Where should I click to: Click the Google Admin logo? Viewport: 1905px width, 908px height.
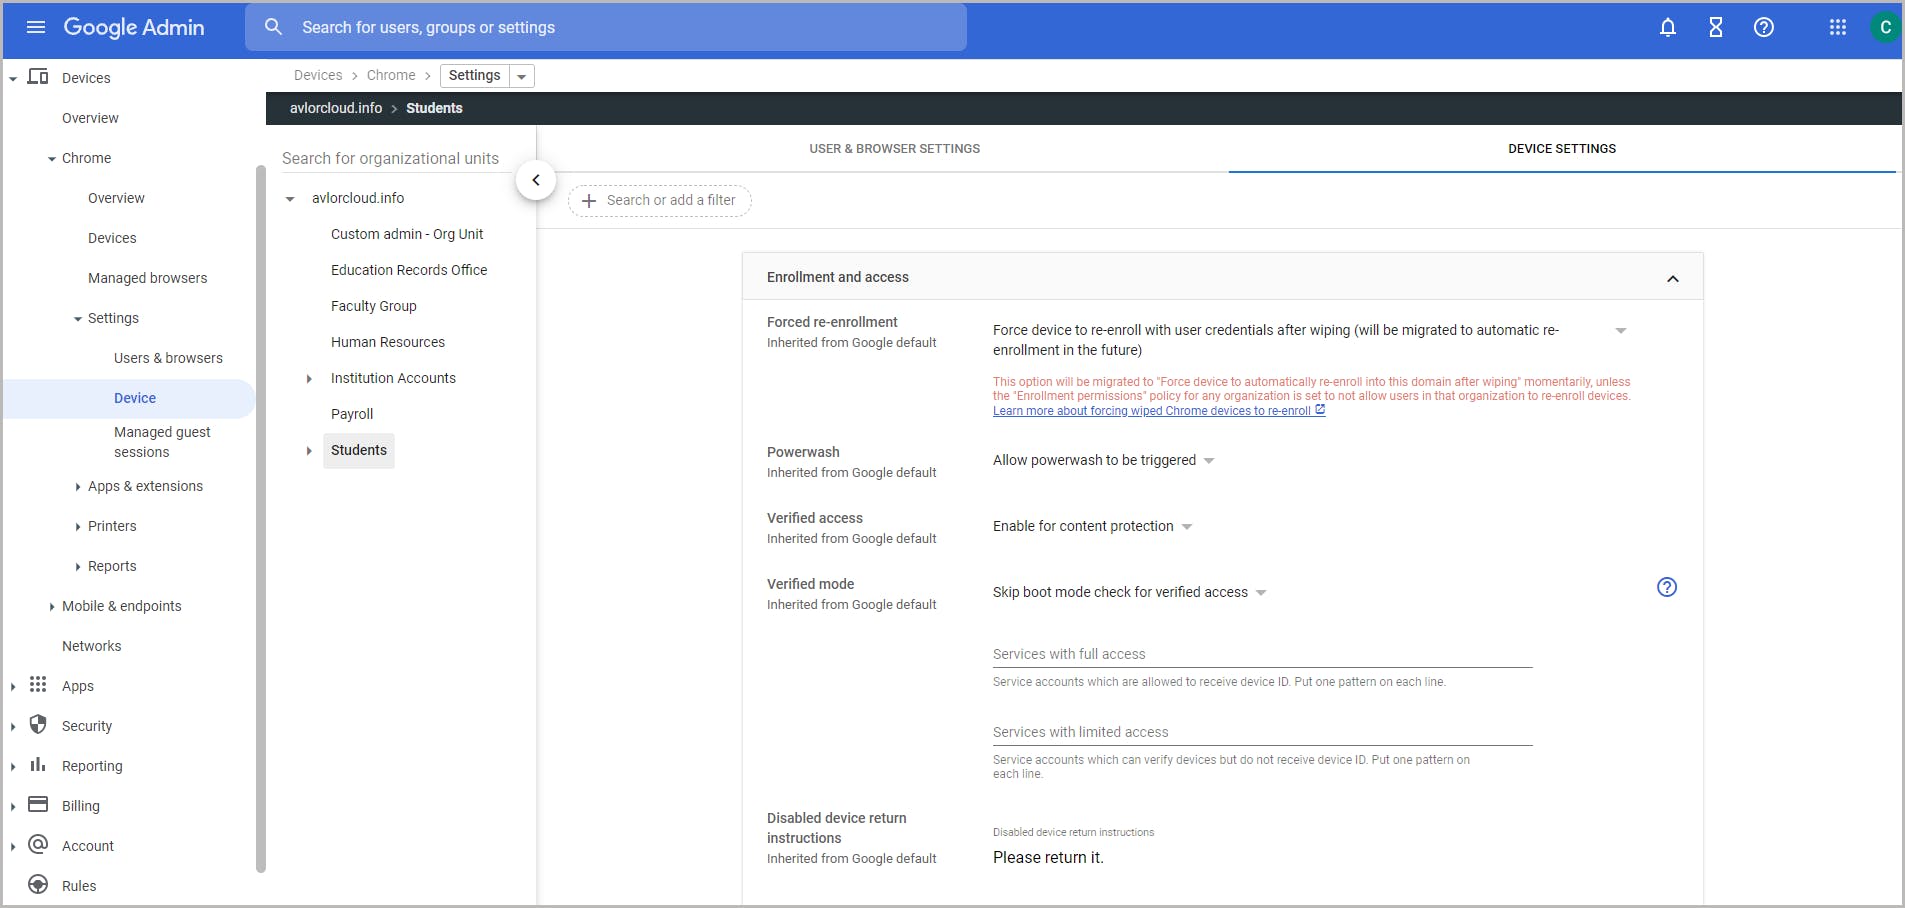click(x=134, y=27)
